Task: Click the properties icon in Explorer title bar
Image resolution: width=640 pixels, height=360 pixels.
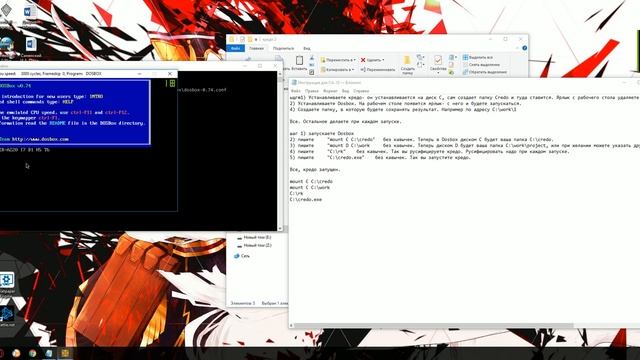Action: 242,39
